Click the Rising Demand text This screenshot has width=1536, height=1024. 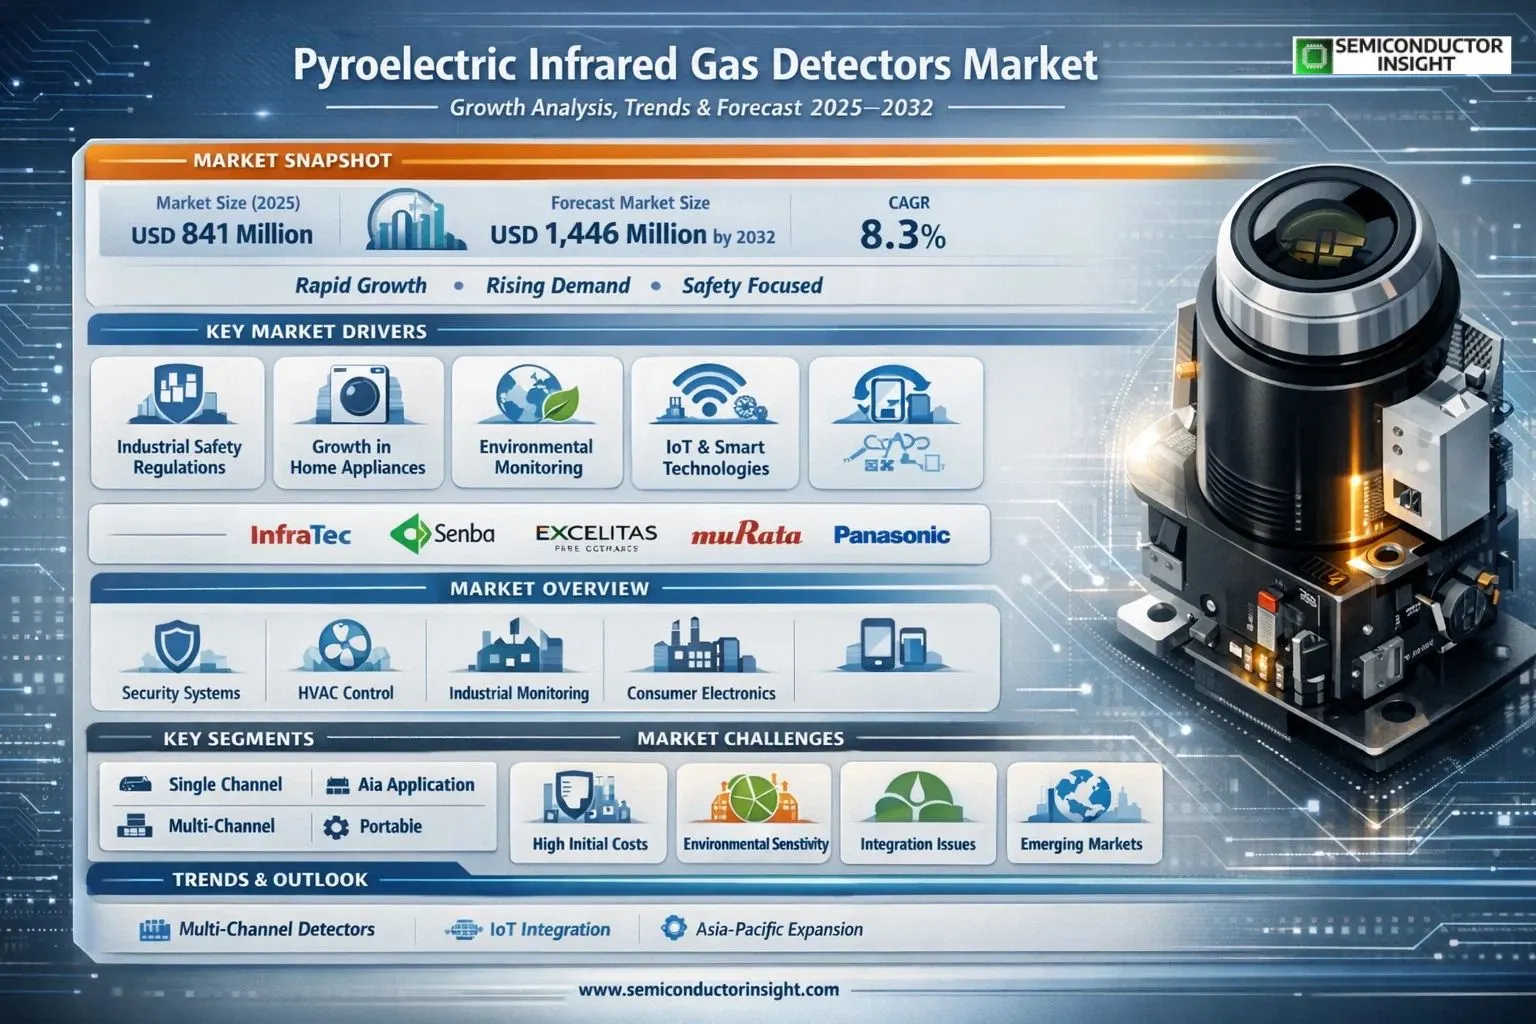tap(558, 286)
